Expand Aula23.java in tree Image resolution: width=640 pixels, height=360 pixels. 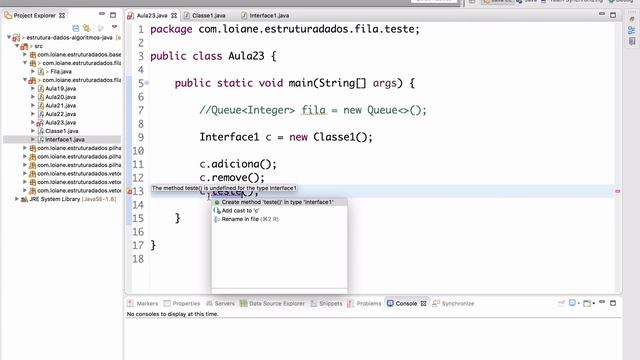(x=33, y=122)
